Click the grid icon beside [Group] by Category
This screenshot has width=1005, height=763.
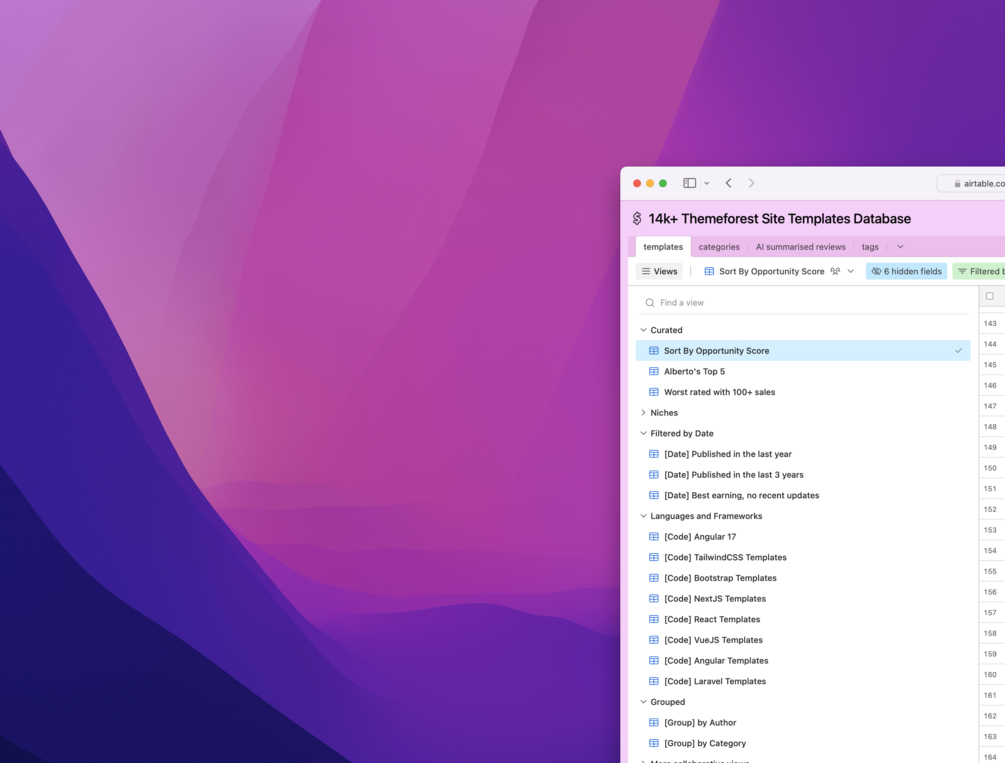(x=654, y=743)
